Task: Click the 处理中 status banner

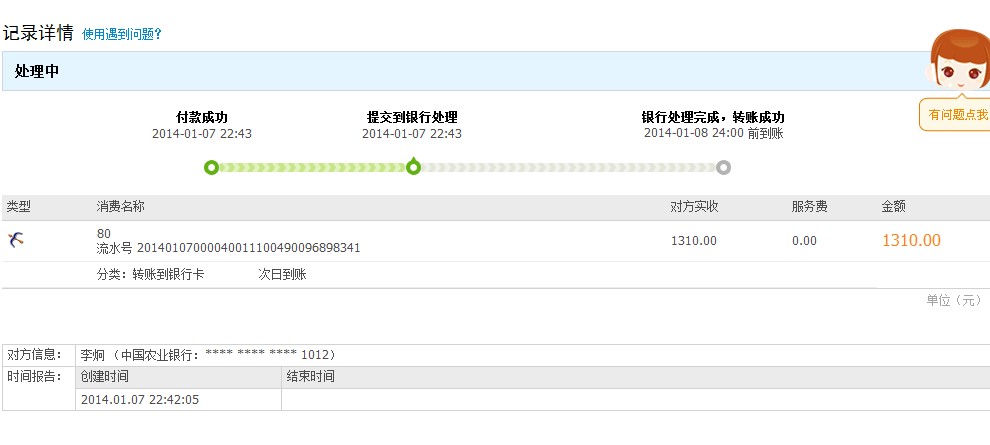Action: click(37, 71)
